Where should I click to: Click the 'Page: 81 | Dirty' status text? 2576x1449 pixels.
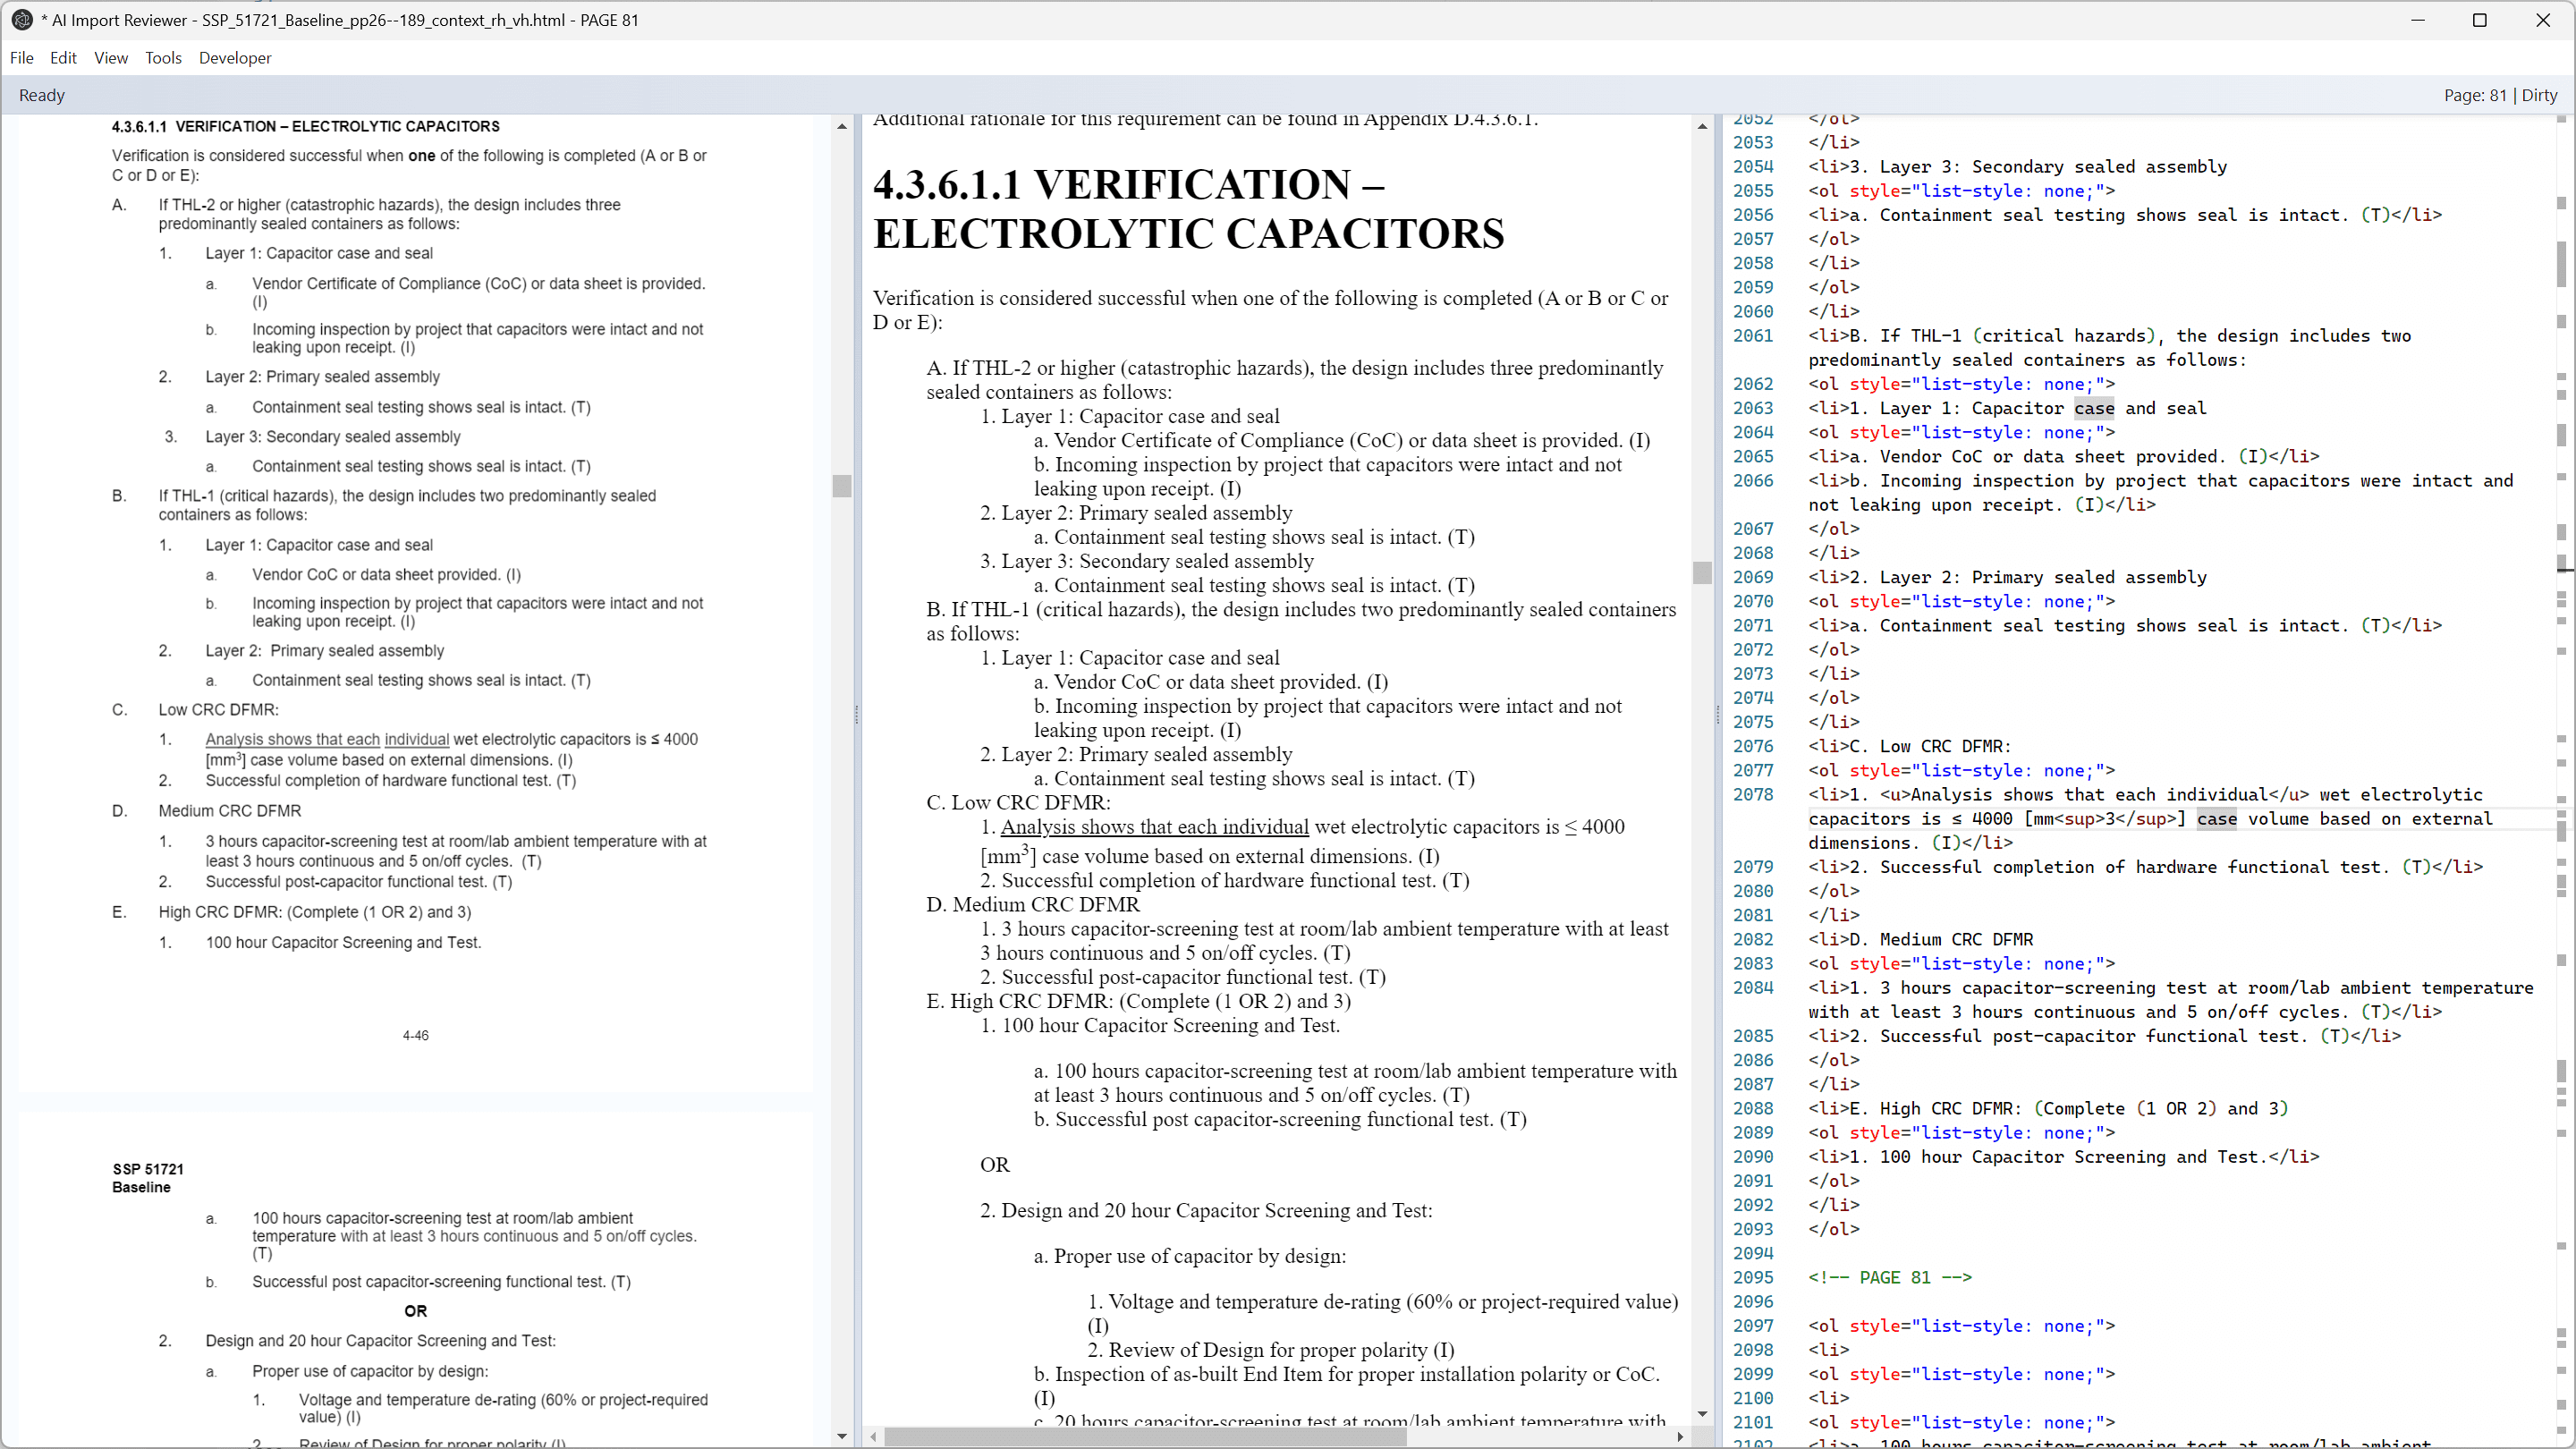(x=2500, y=95)
